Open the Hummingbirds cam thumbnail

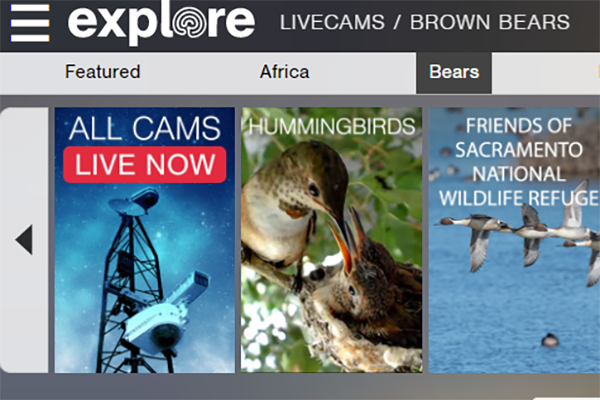pos(331,240)
